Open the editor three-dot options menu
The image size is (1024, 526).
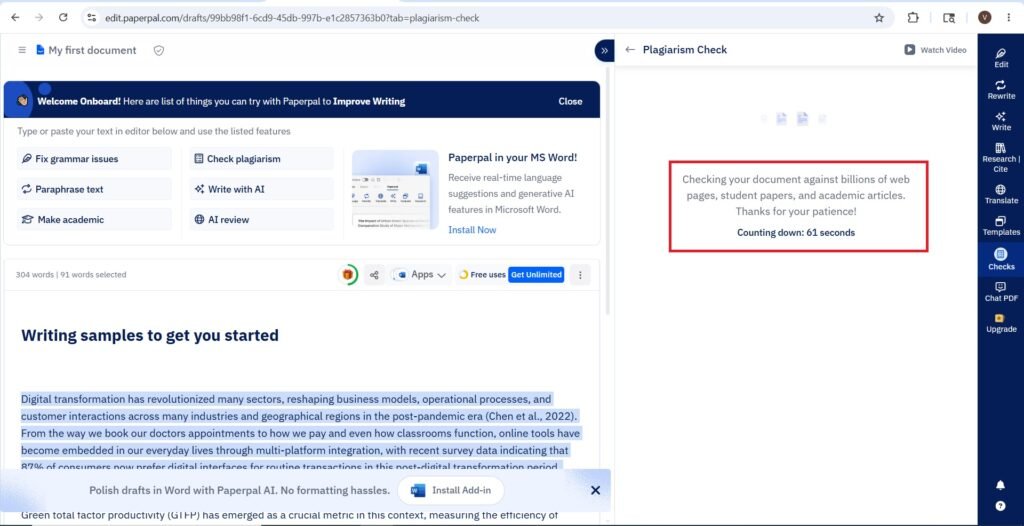coord(580,275)
